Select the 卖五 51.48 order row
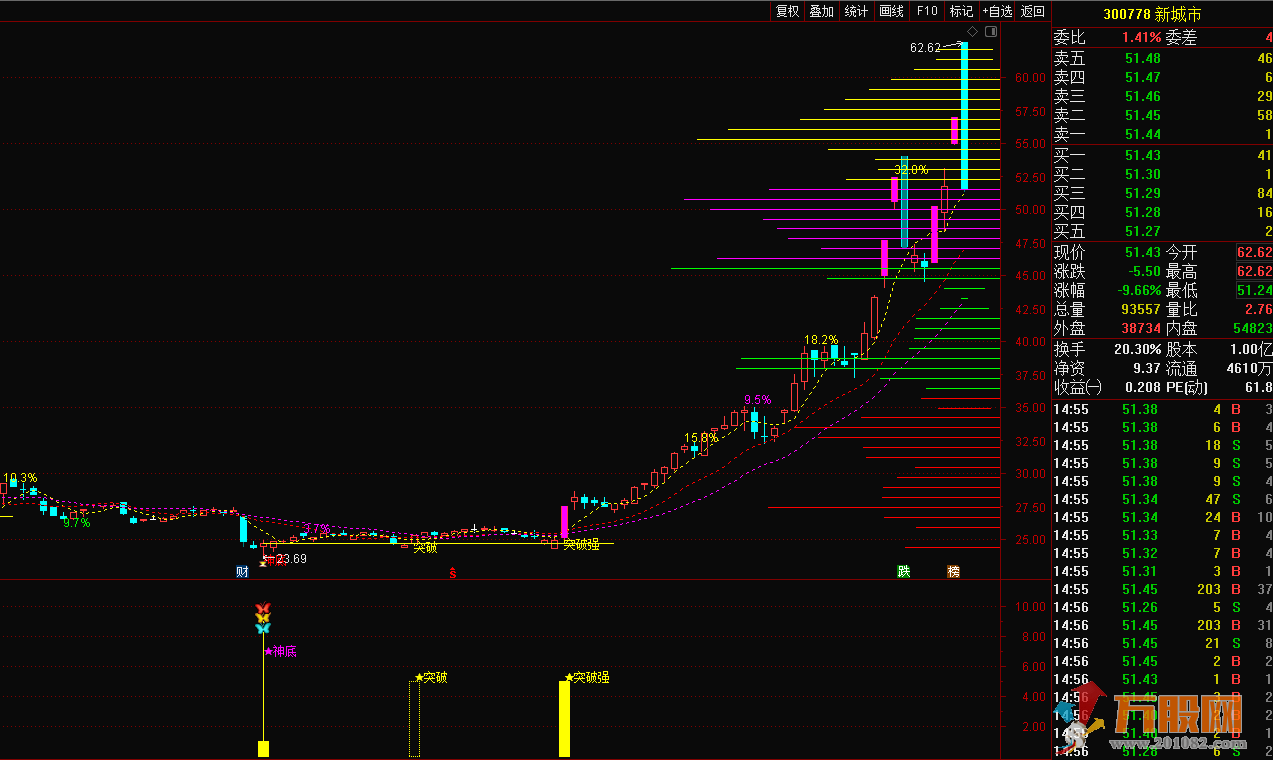This screenshot has width=1273, height=760. click(x=1162, y=59)
